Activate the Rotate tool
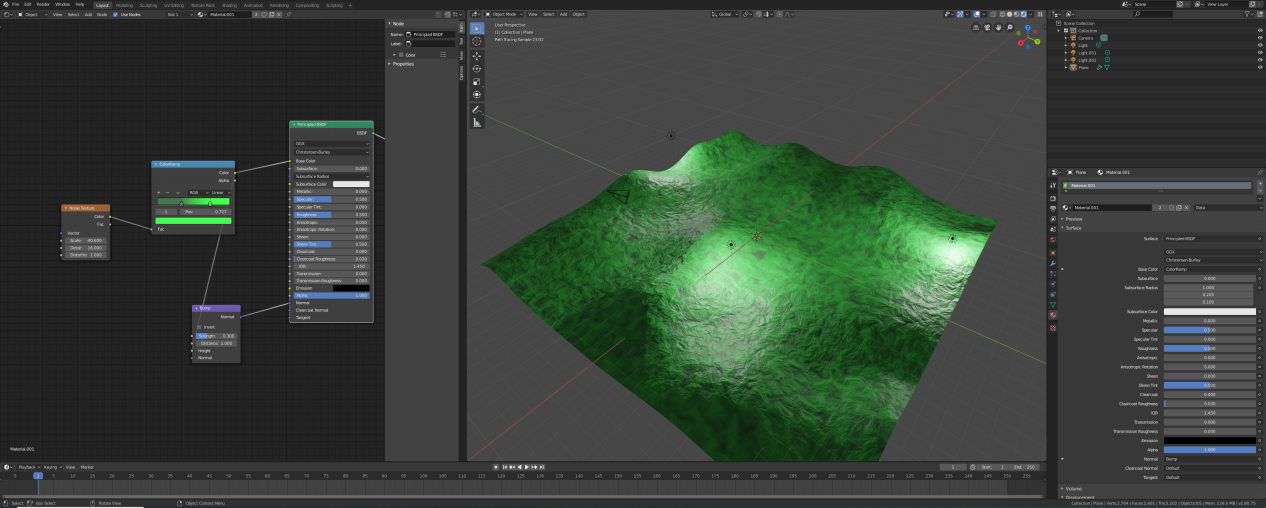Viewport: 1266px width, 508px height. pyautogui.click(x=477, y=68)
